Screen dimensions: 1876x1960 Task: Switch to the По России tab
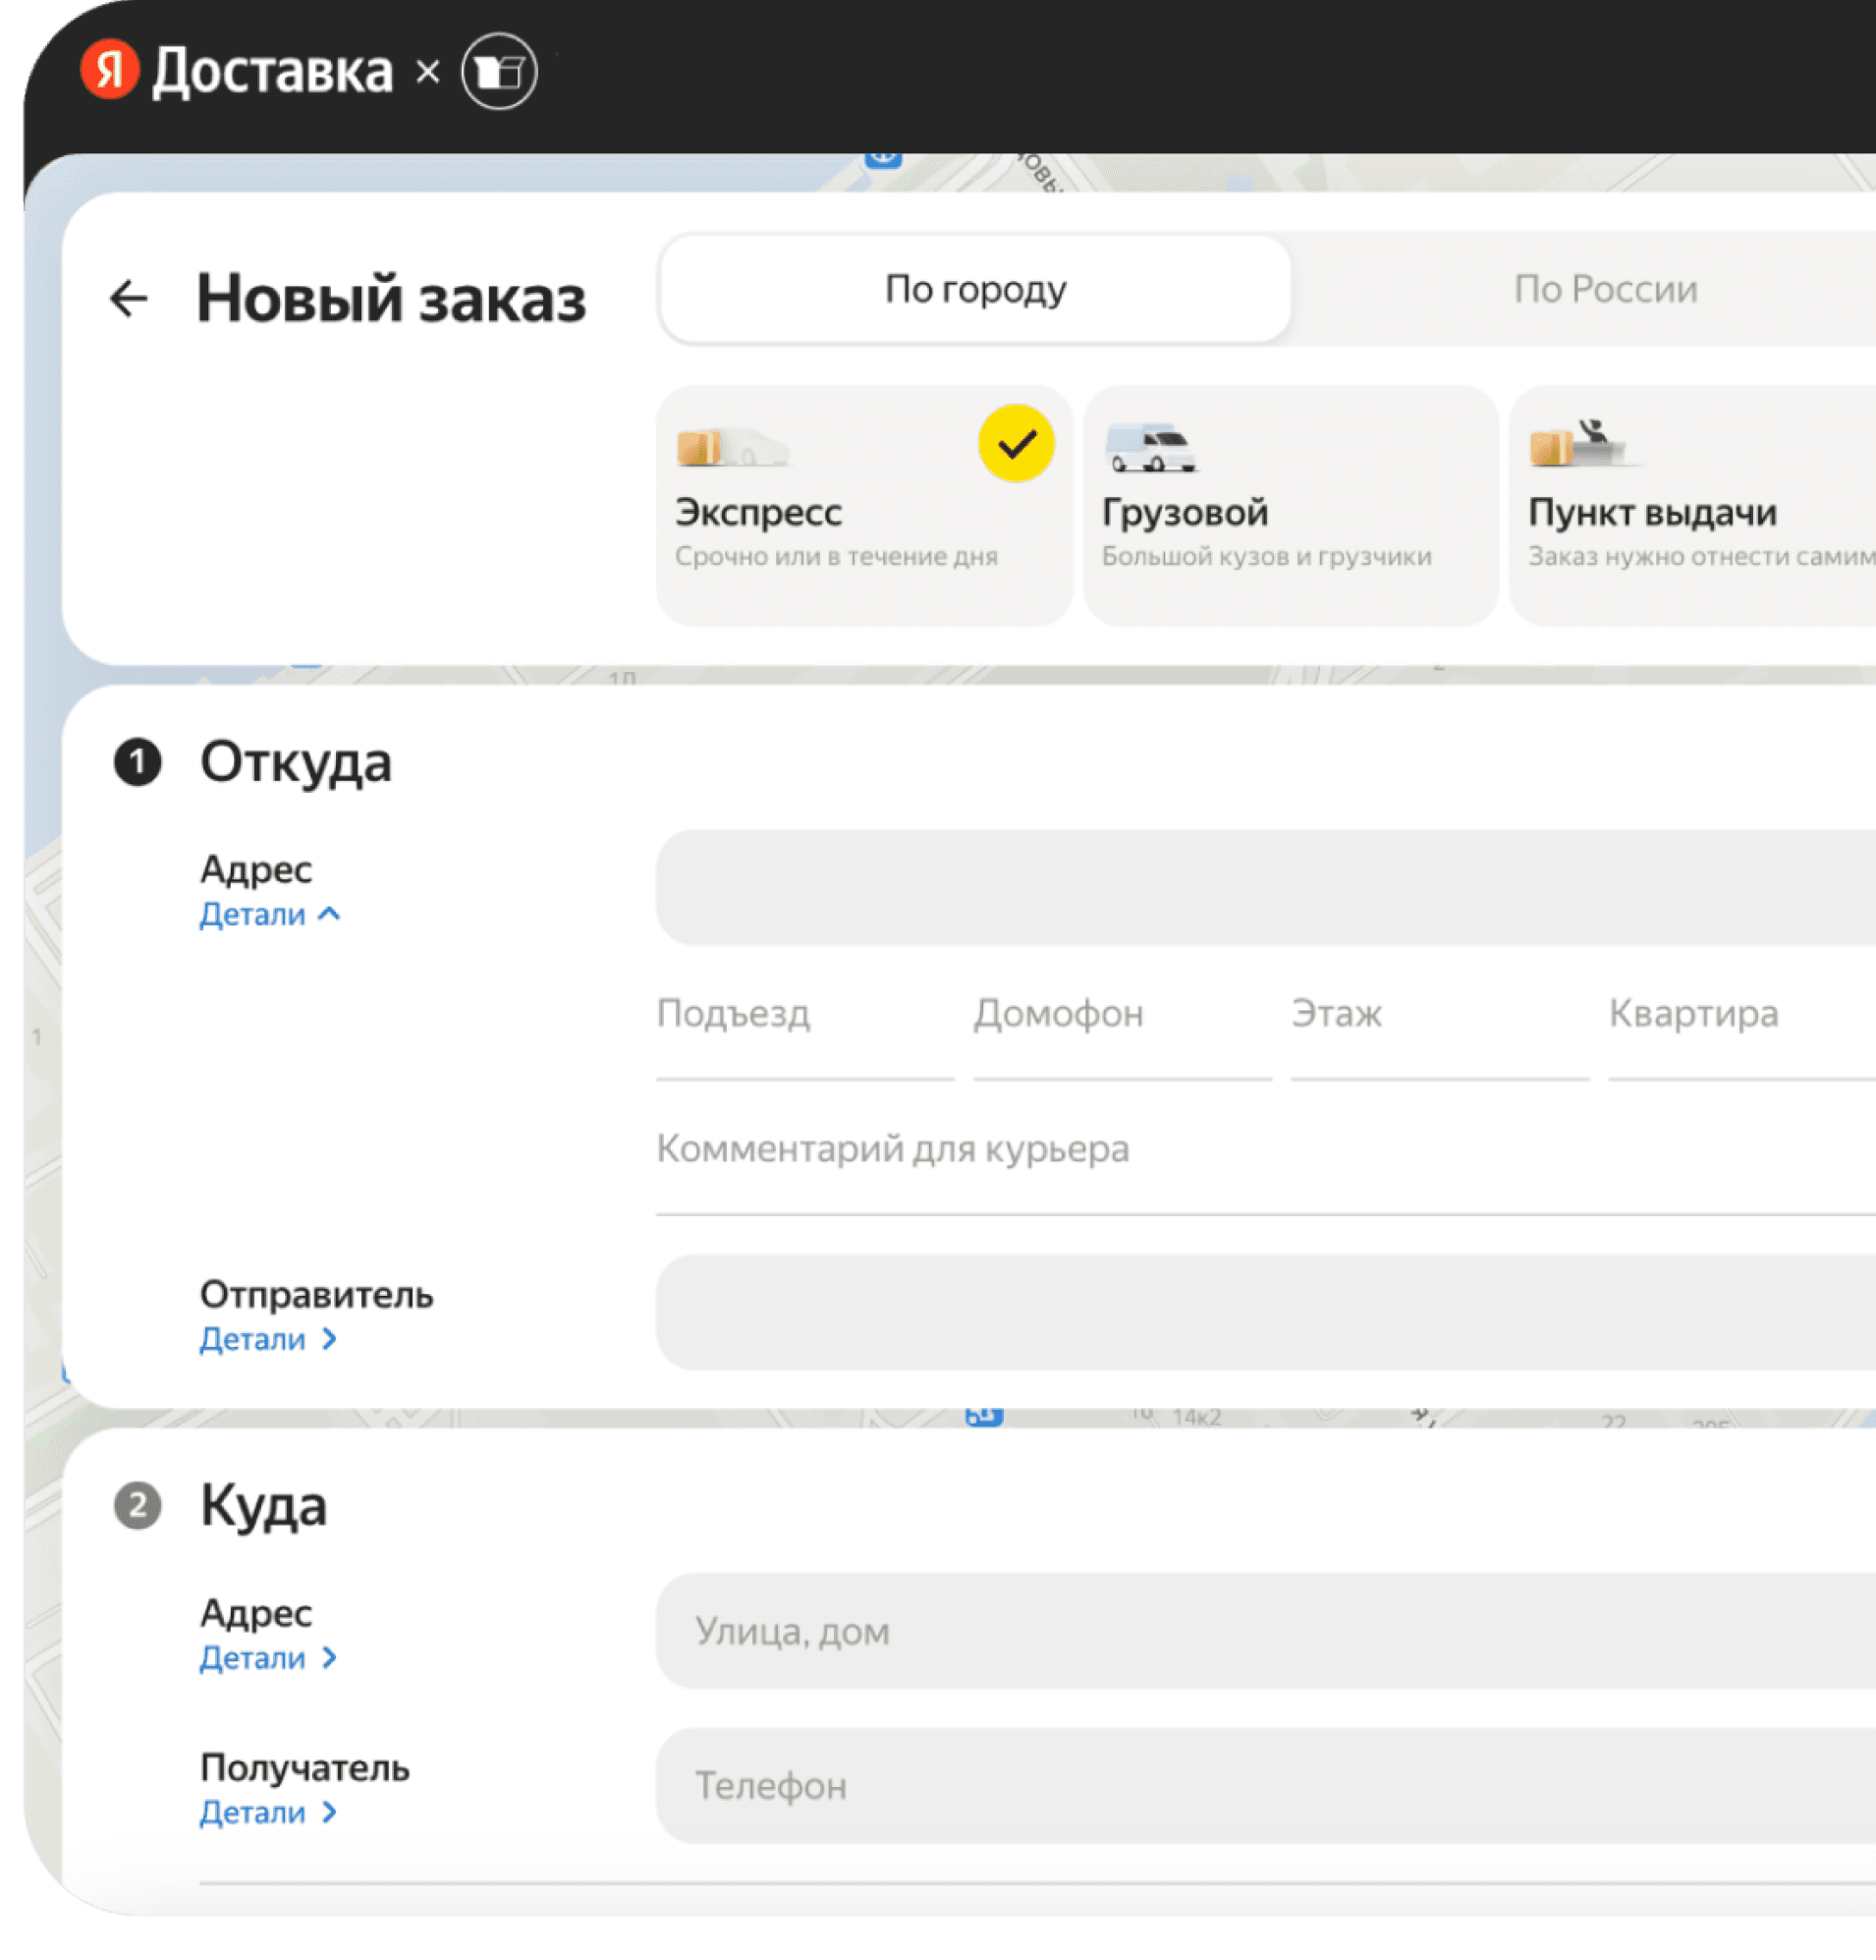tap(1604, 289)
